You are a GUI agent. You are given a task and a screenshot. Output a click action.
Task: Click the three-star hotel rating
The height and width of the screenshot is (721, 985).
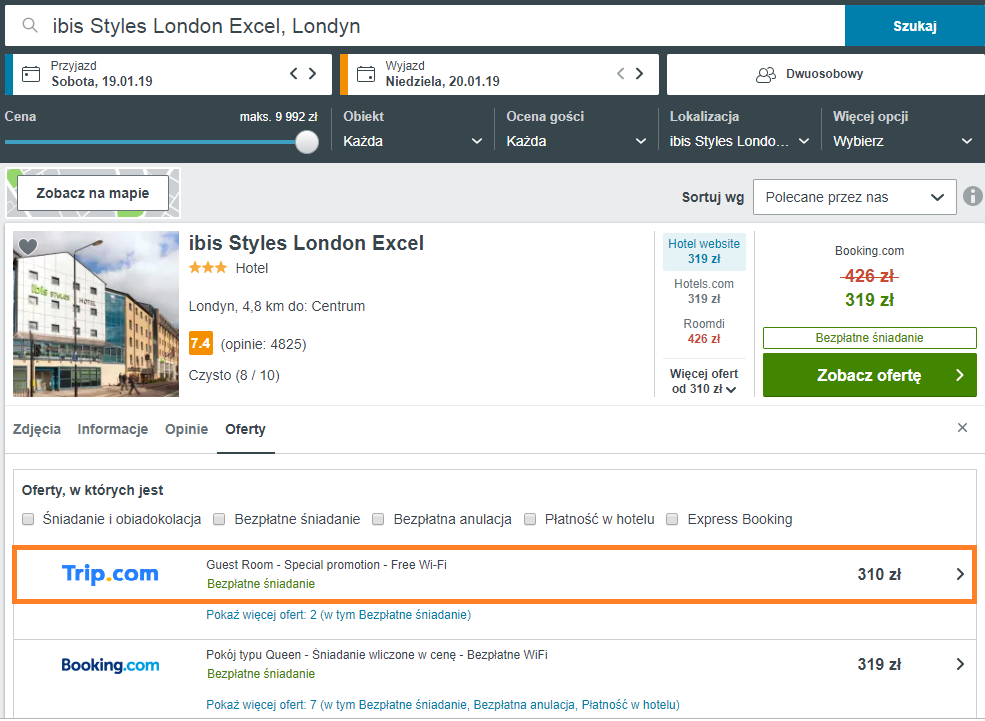pyautogui.click(x=208, y=268)
